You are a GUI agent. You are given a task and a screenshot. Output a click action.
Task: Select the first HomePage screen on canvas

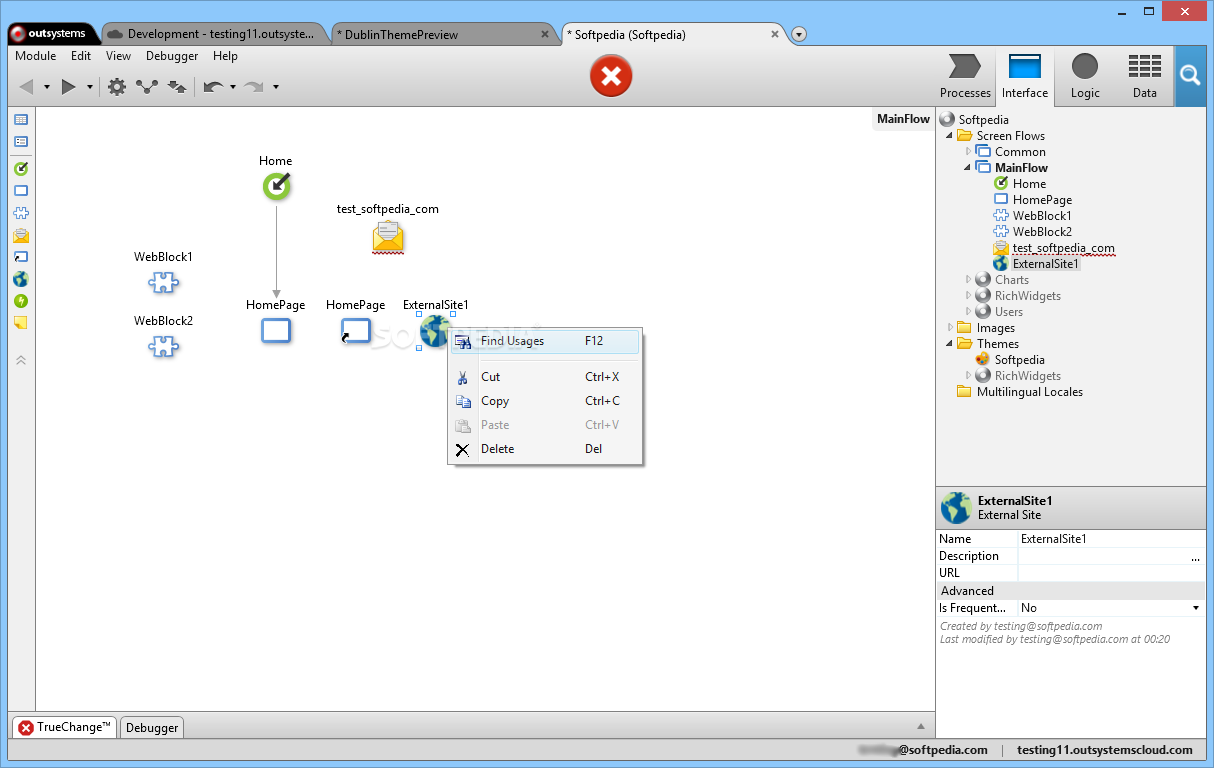276,331
